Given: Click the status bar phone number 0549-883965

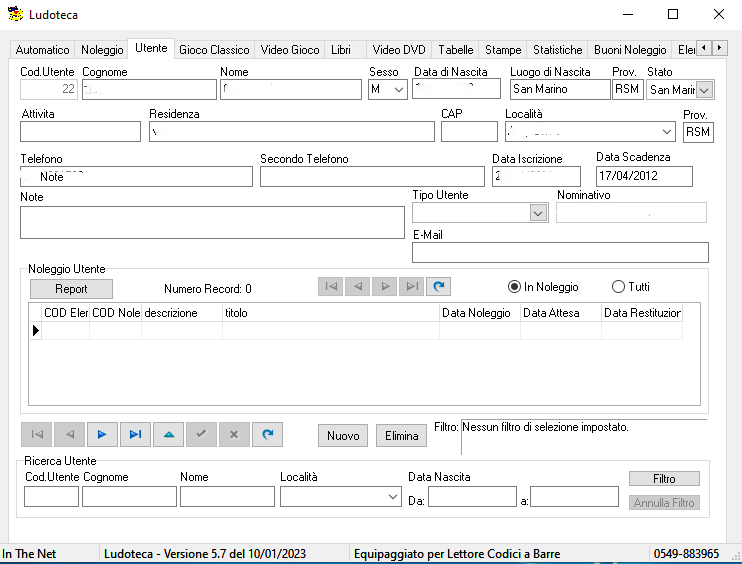Looking at the screenshot, I should [686, 554].
